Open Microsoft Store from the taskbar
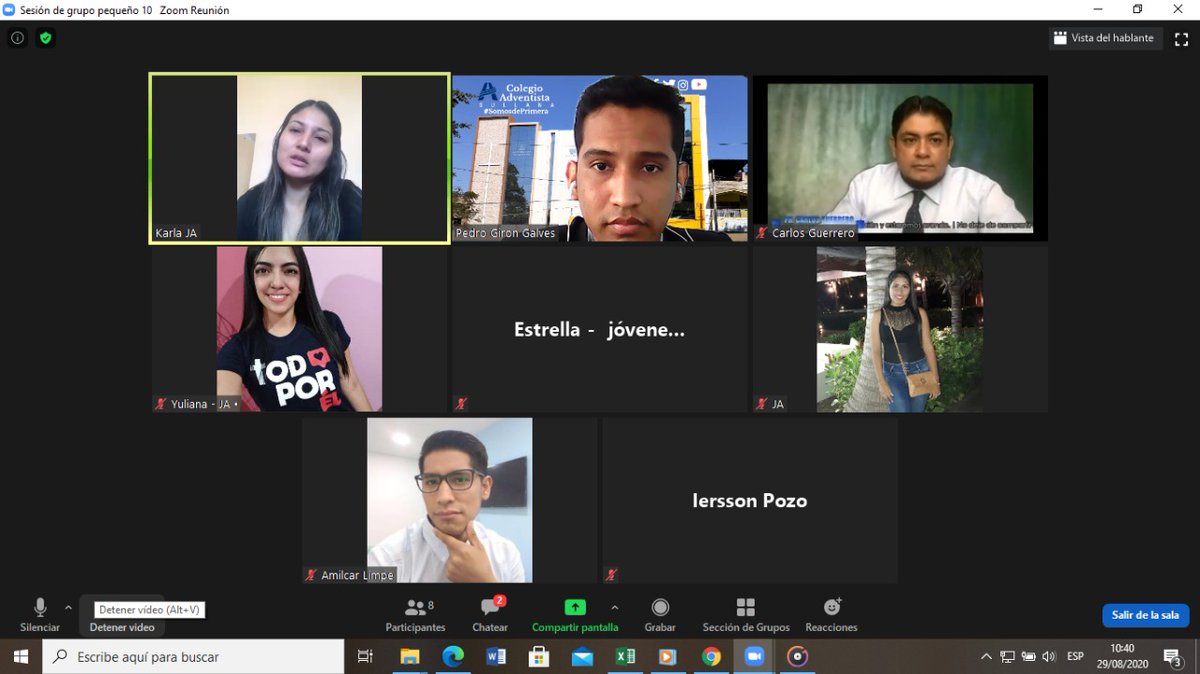The height and width of the screenshot is (674, 1200). (x=539, y=657)
